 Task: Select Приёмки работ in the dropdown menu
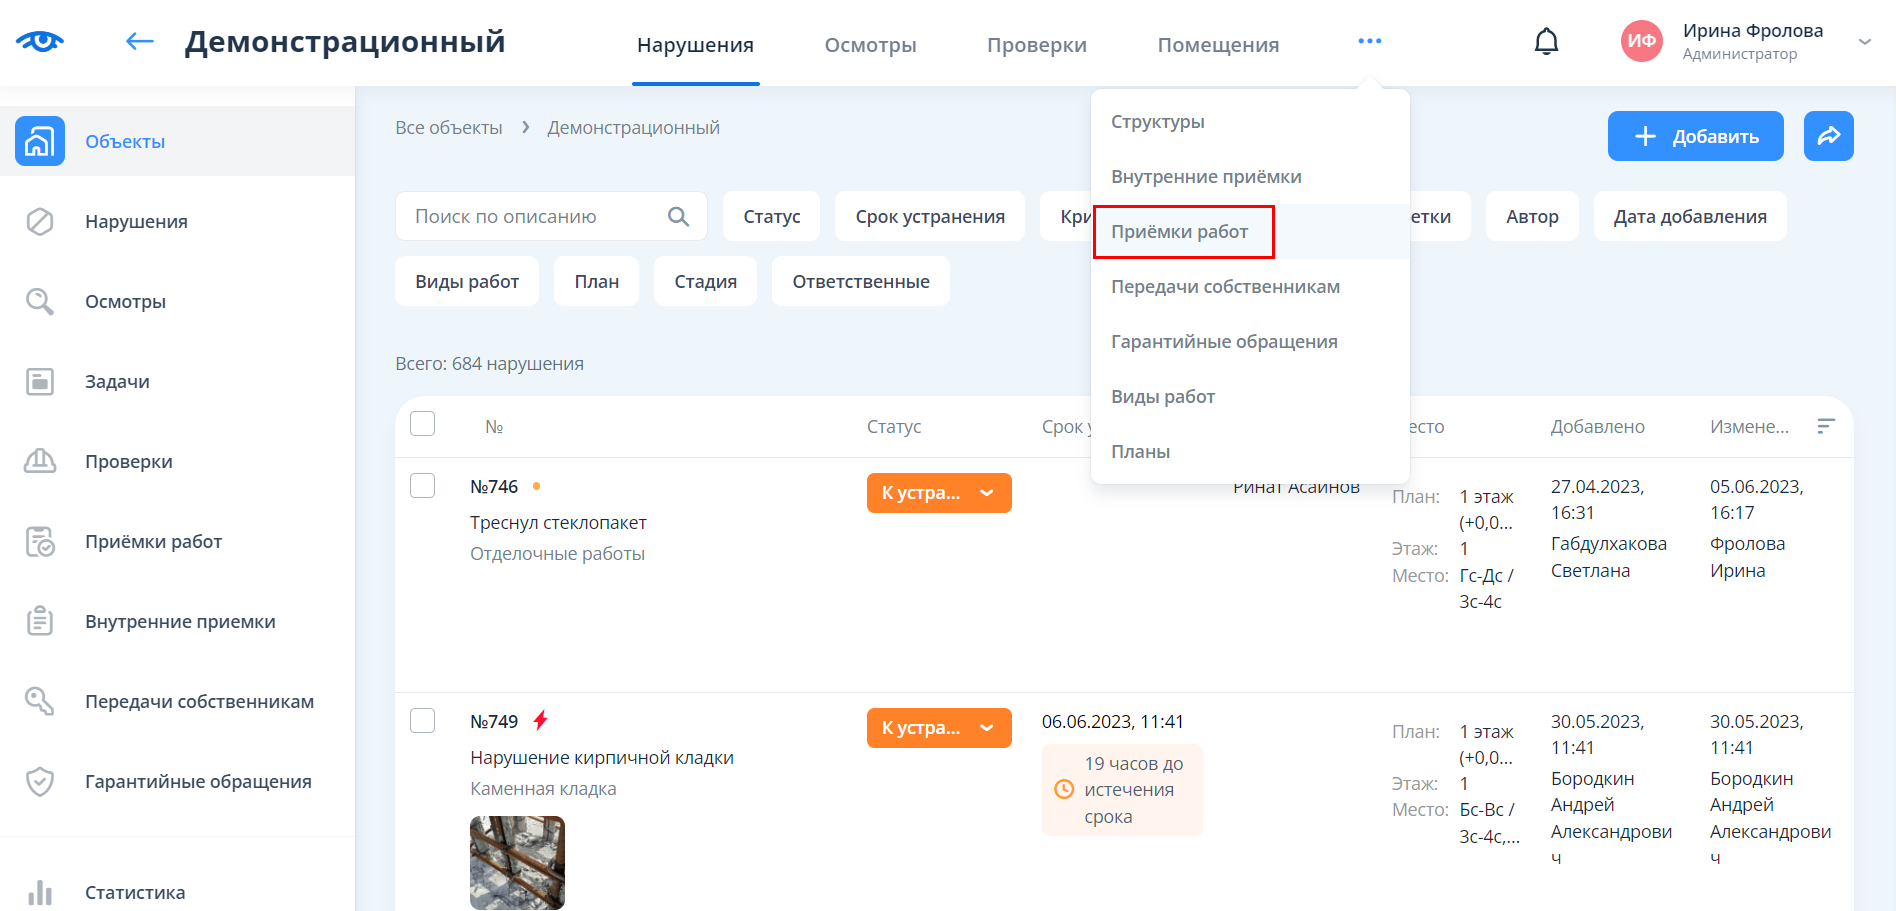(1180, 232)
